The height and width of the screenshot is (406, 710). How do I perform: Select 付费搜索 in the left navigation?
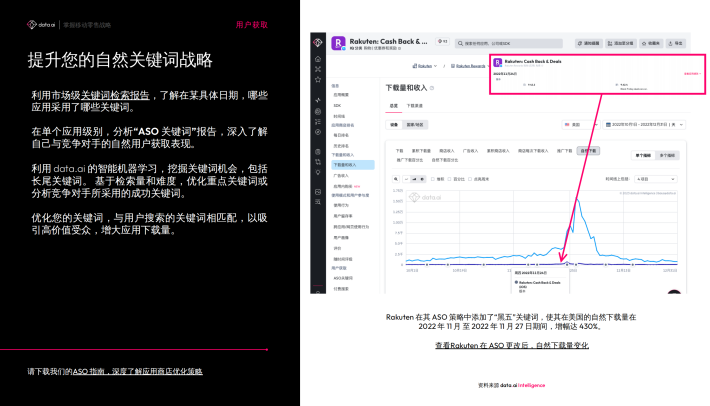(x=341, y=289)
